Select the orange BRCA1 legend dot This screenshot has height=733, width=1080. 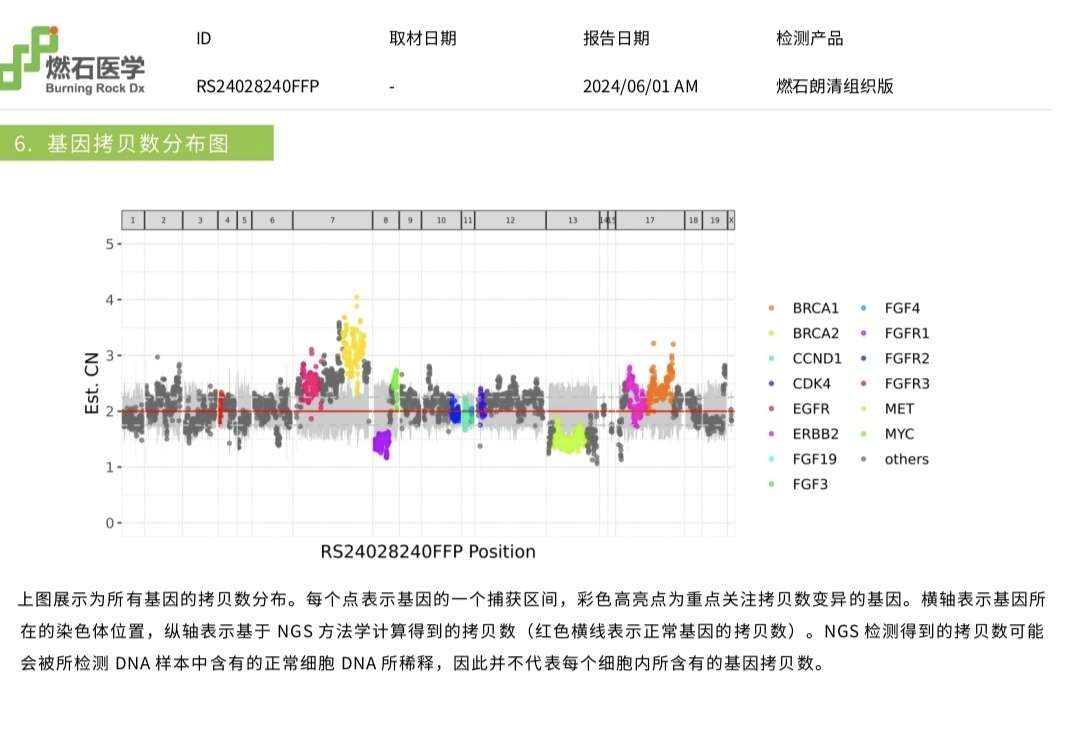tap(772, 308)
